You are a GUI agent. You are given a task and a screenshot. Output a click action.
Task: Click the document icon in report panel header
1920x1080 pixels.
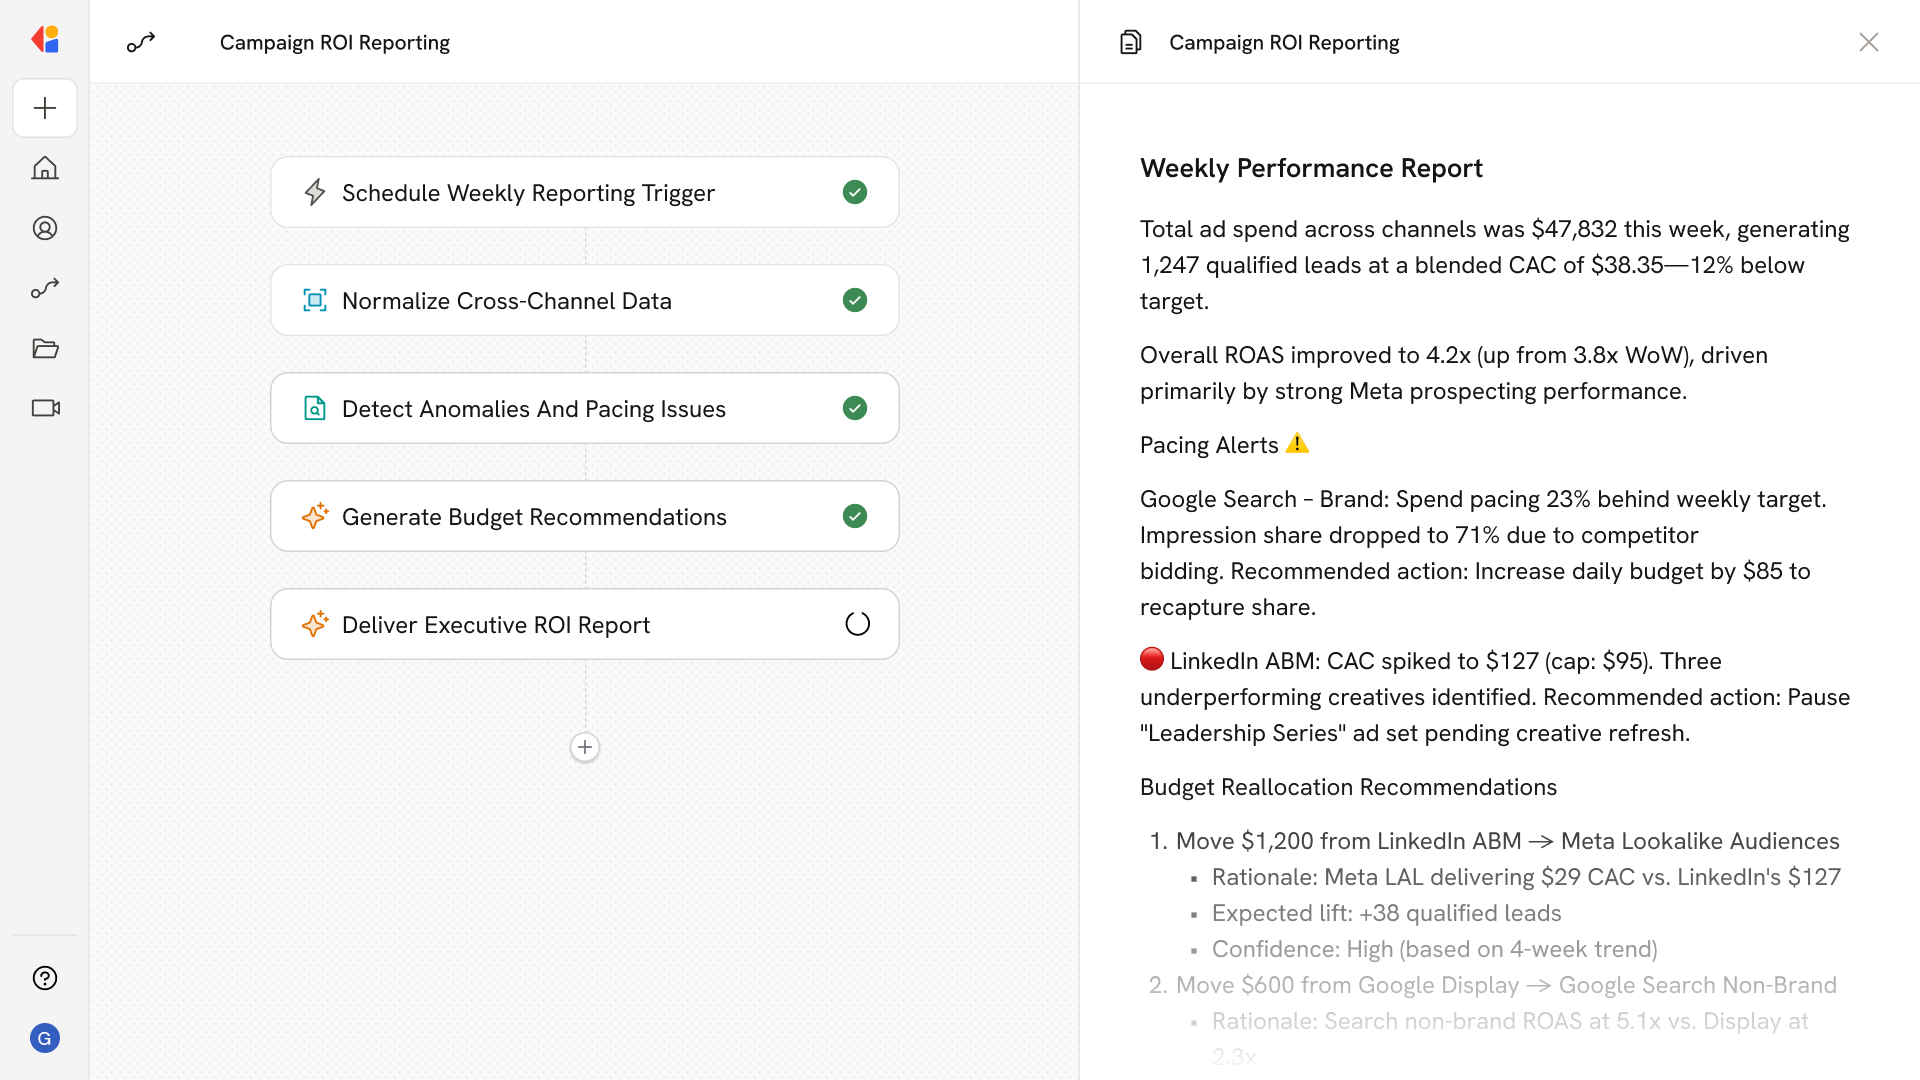coord(1130,42)
